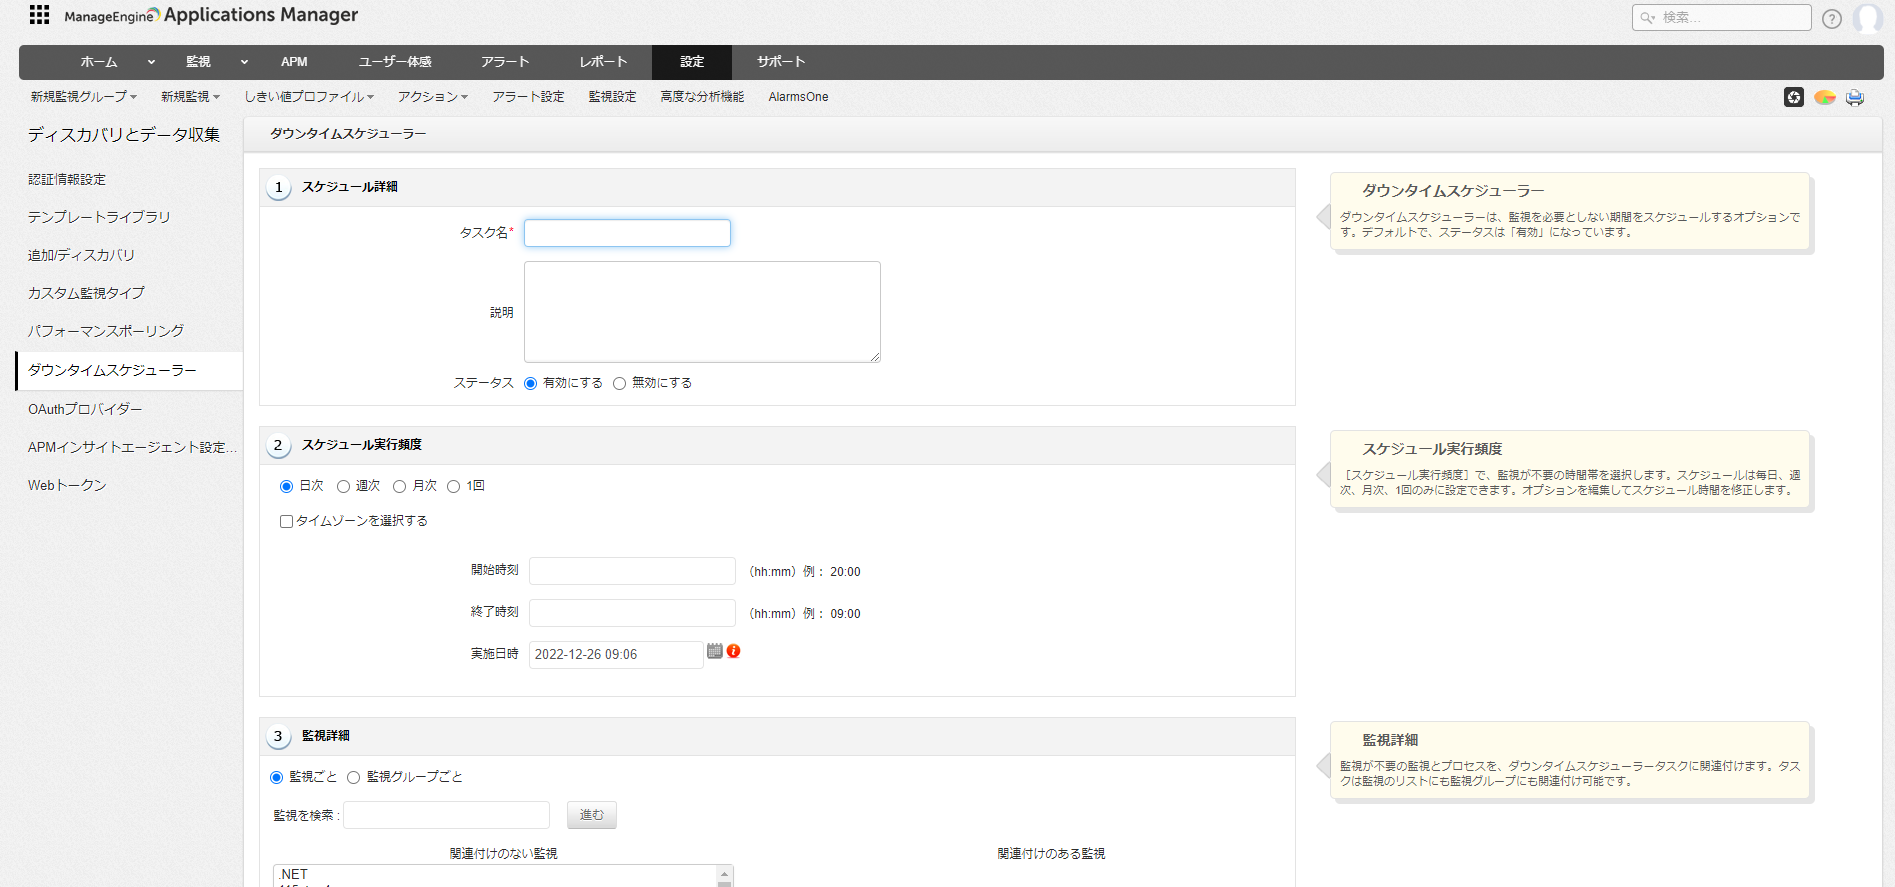Click the printer icon
This screenshot has height=887, width=1895.
tap(1855, 97)
